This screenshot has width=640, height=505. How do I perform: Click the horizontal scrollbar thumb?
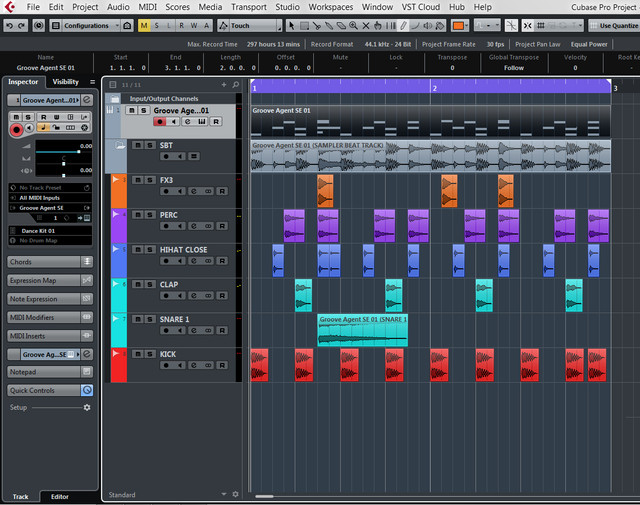[264, 496]
